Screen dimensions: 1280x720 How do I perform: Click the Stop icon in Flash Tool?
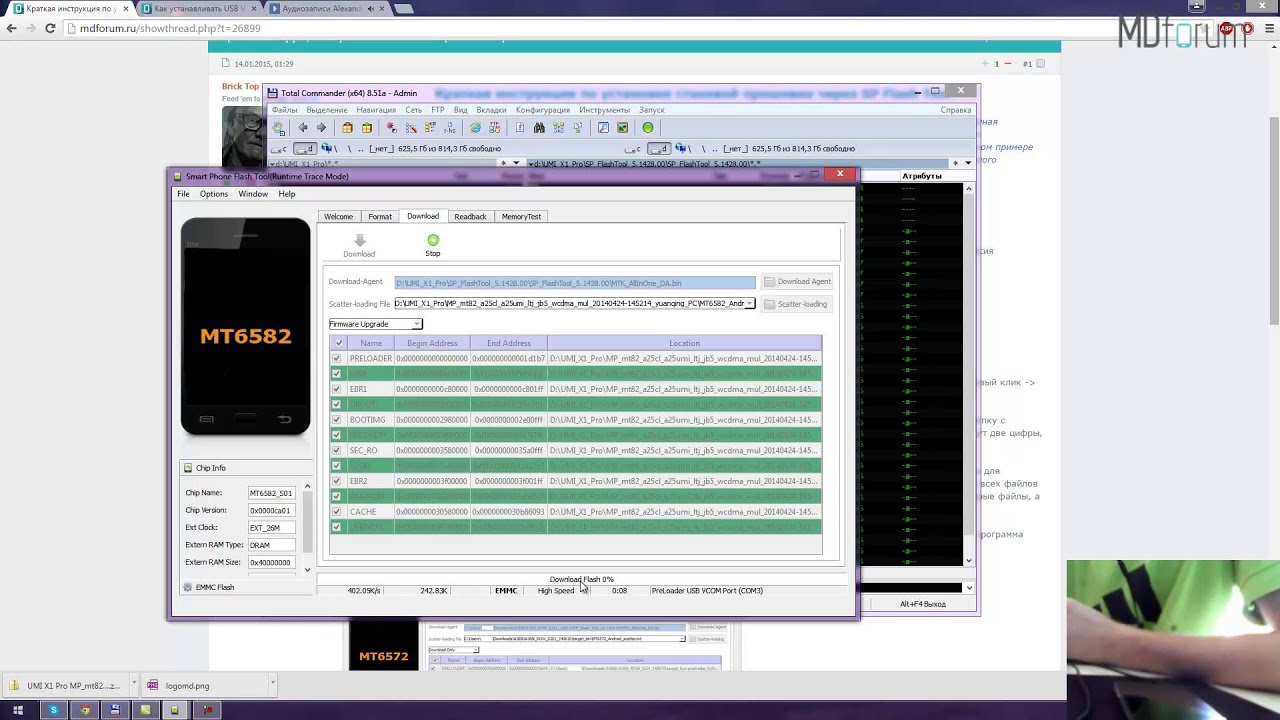click(x=433, y=240)
